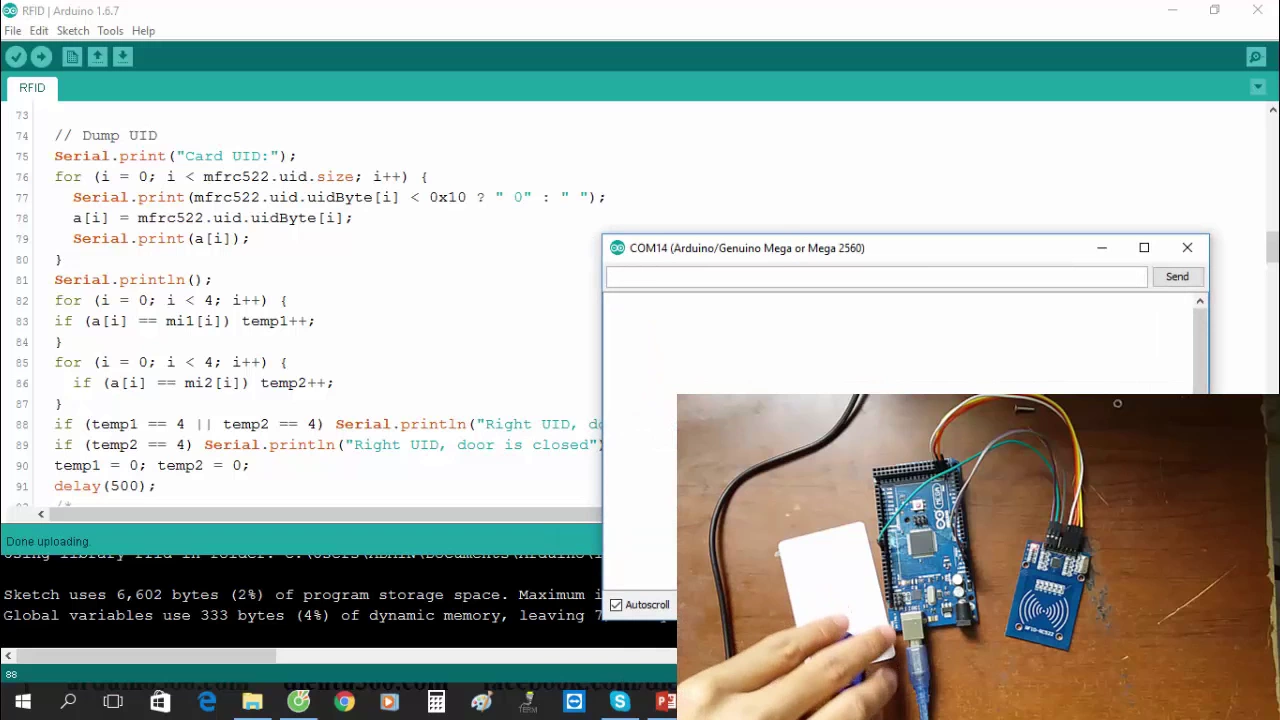Click the Arduino logo in title bar
The width and height of the screenshot is (1280, 720).
click(x=10, y=10)
